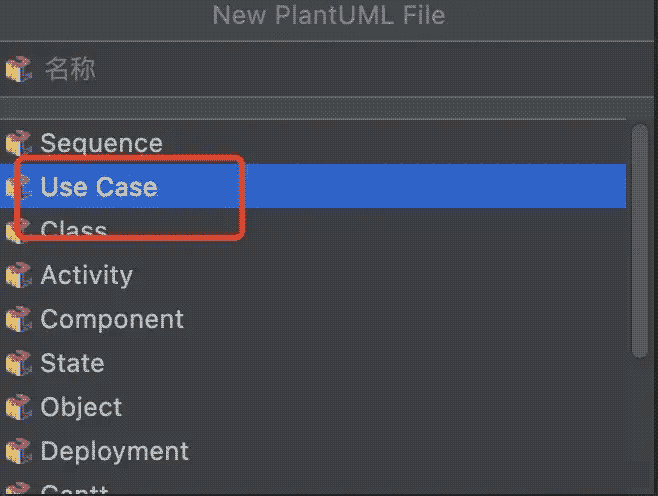Screen dimensions: 658x496
Task: Select the partially visible Gantt item
Action: (74, 490)
